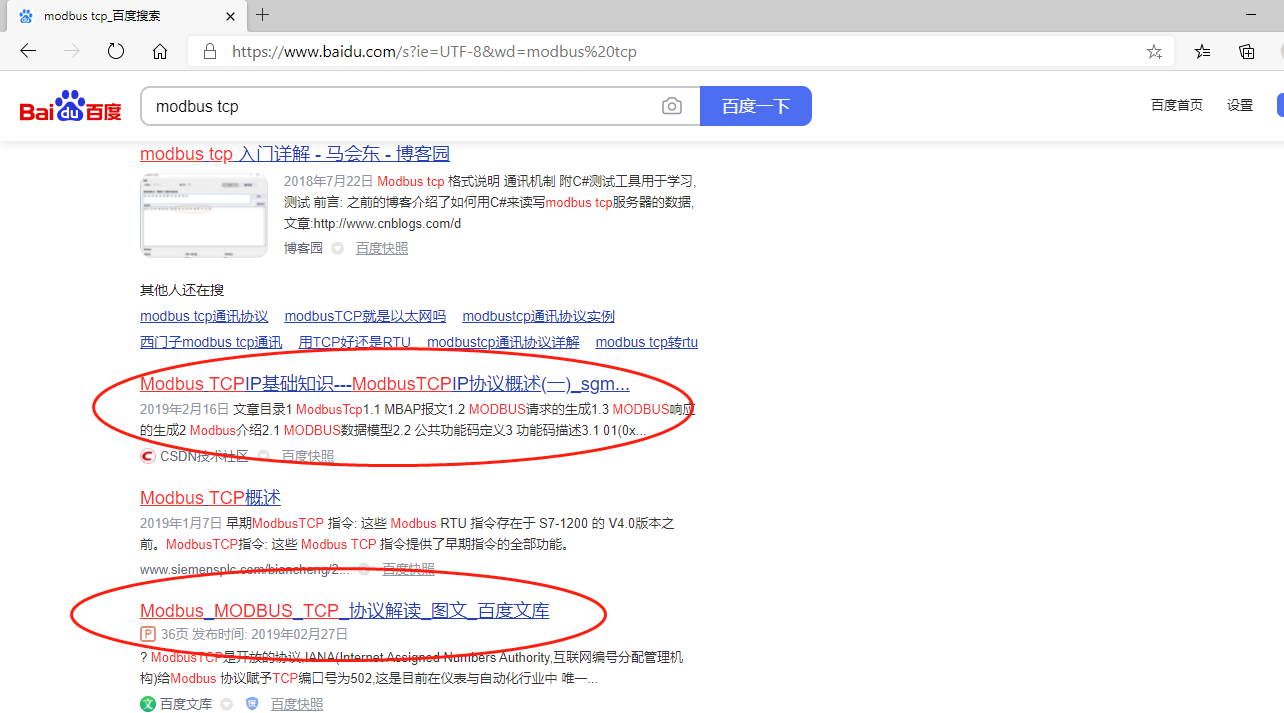The height and width of the screenshot is (713, 1284).
Task: Search related term modbustcp通讯协议详解
Action: pyautogui.click(x=503, y=342)
